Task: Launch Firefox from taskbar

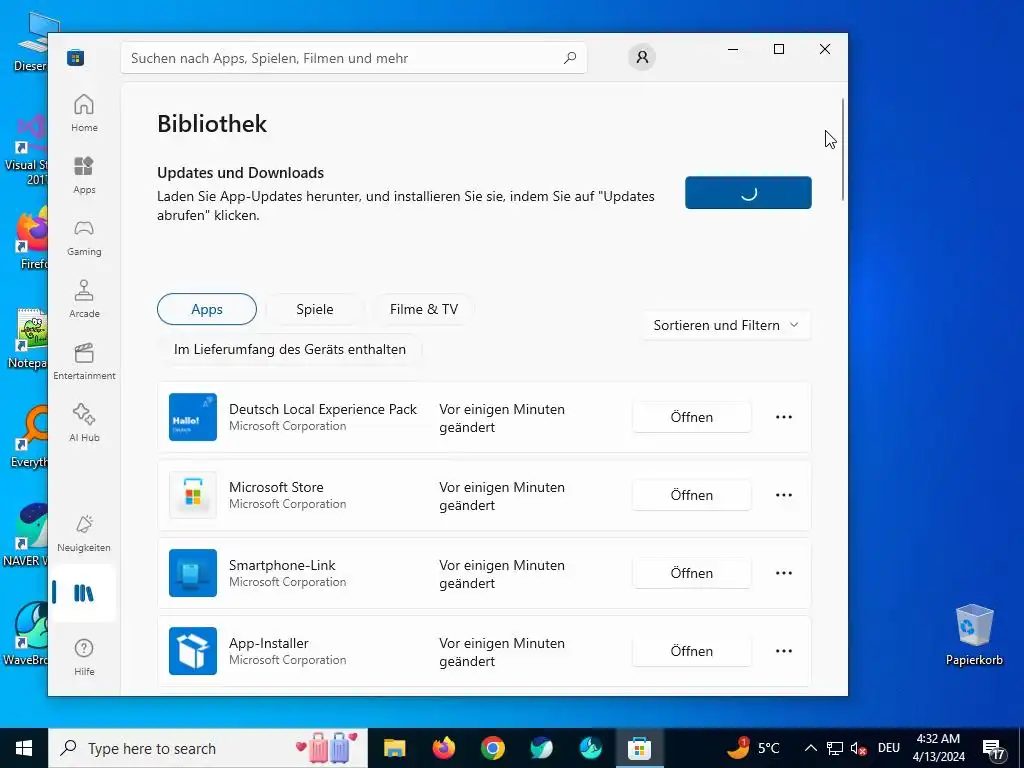Action: coord(443,748)
